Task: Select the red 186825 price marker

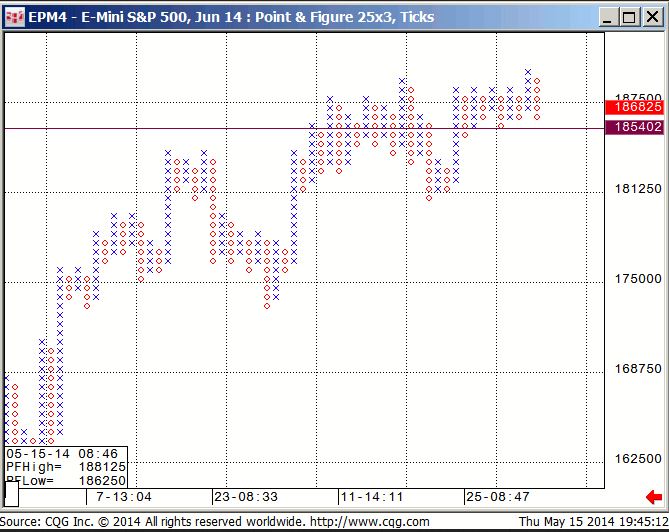Action: point(636,106)
